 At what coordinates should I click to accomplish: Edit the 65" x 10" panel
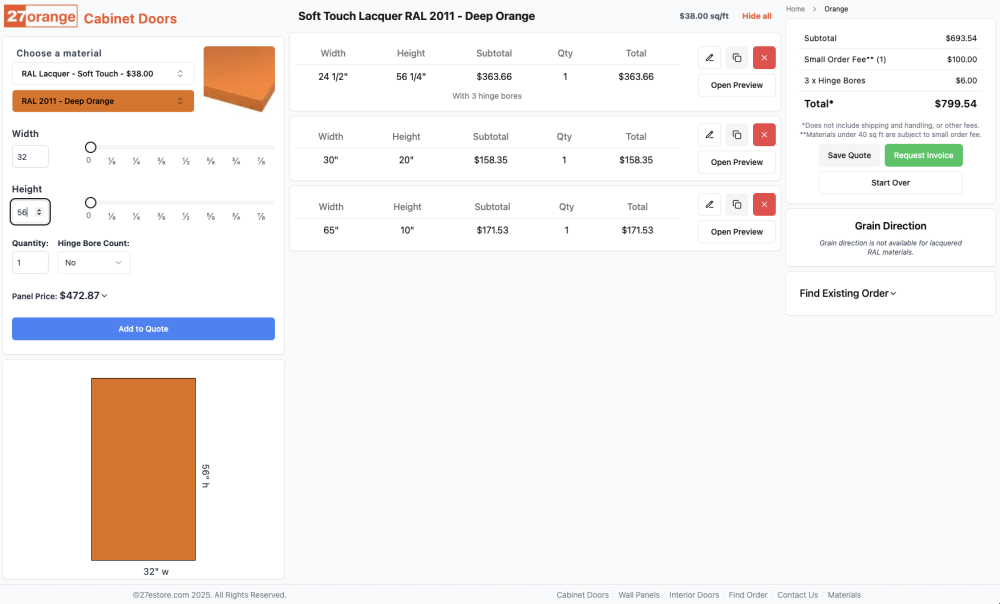709,205
